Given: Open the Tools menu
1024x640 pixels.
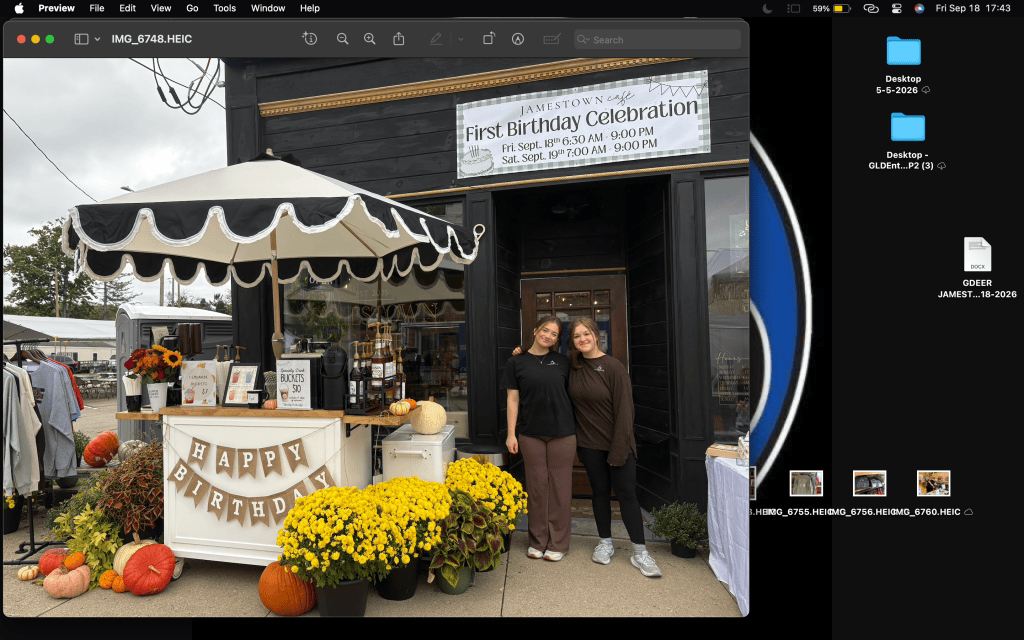Looking at the screenshot, I should pyautogui.click(x=225, y=8).
